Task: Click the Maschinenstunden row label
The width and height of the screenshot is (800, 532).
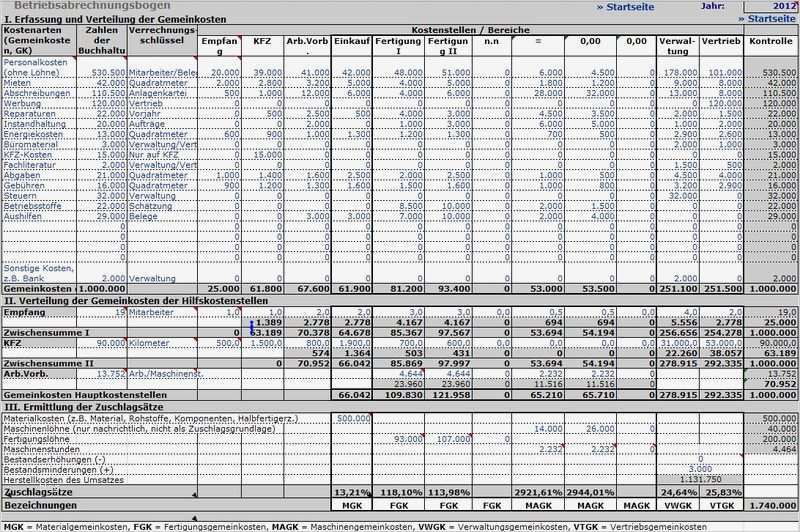Action: tap(41, 449)
